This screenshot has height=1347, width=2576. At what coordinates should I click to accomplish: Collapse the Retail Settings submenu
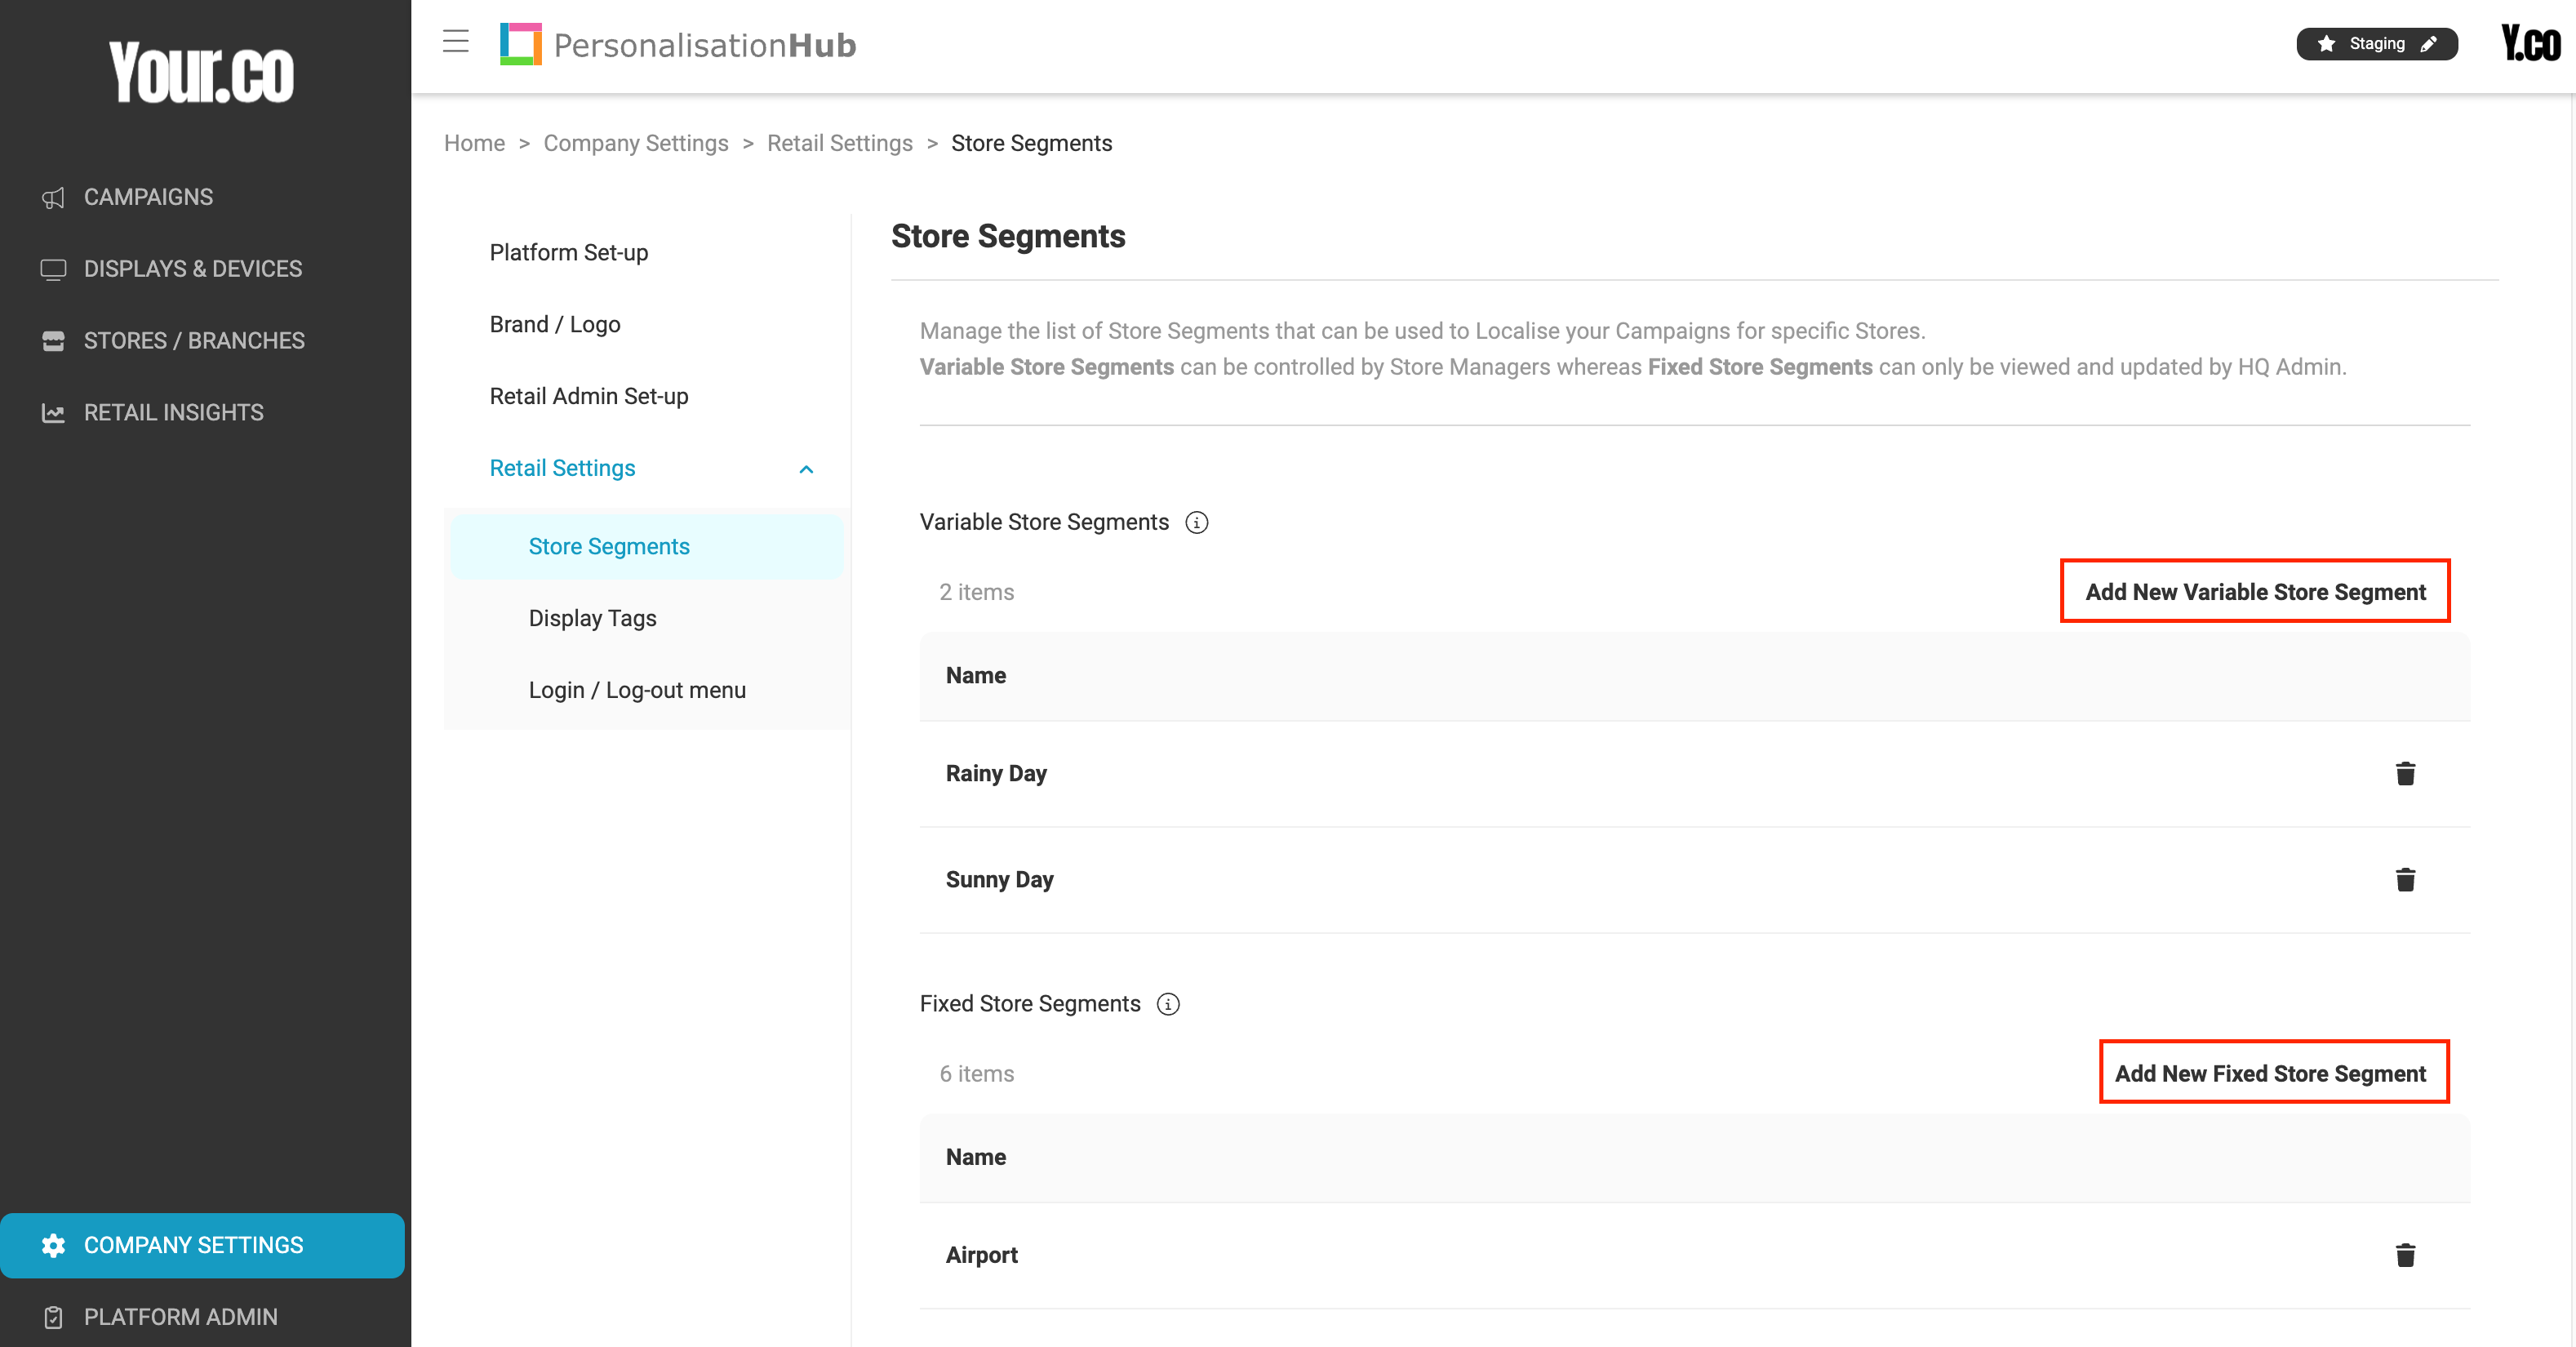(806, 469)
